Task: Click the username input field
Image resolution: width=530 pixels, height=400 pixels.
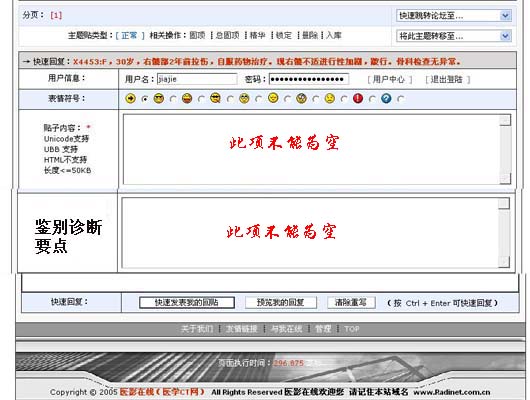Action: click(197, 79)
